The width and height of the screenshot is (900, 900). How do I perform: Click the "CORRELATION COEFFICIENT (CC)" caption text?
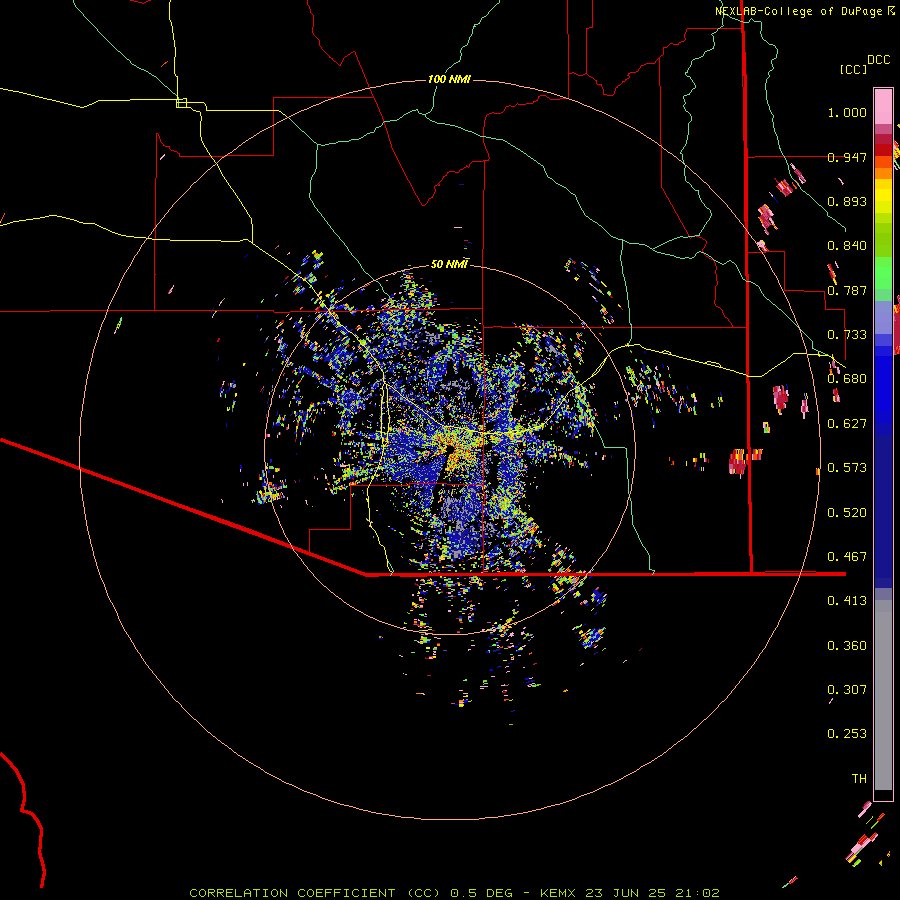tap(315, 893)
